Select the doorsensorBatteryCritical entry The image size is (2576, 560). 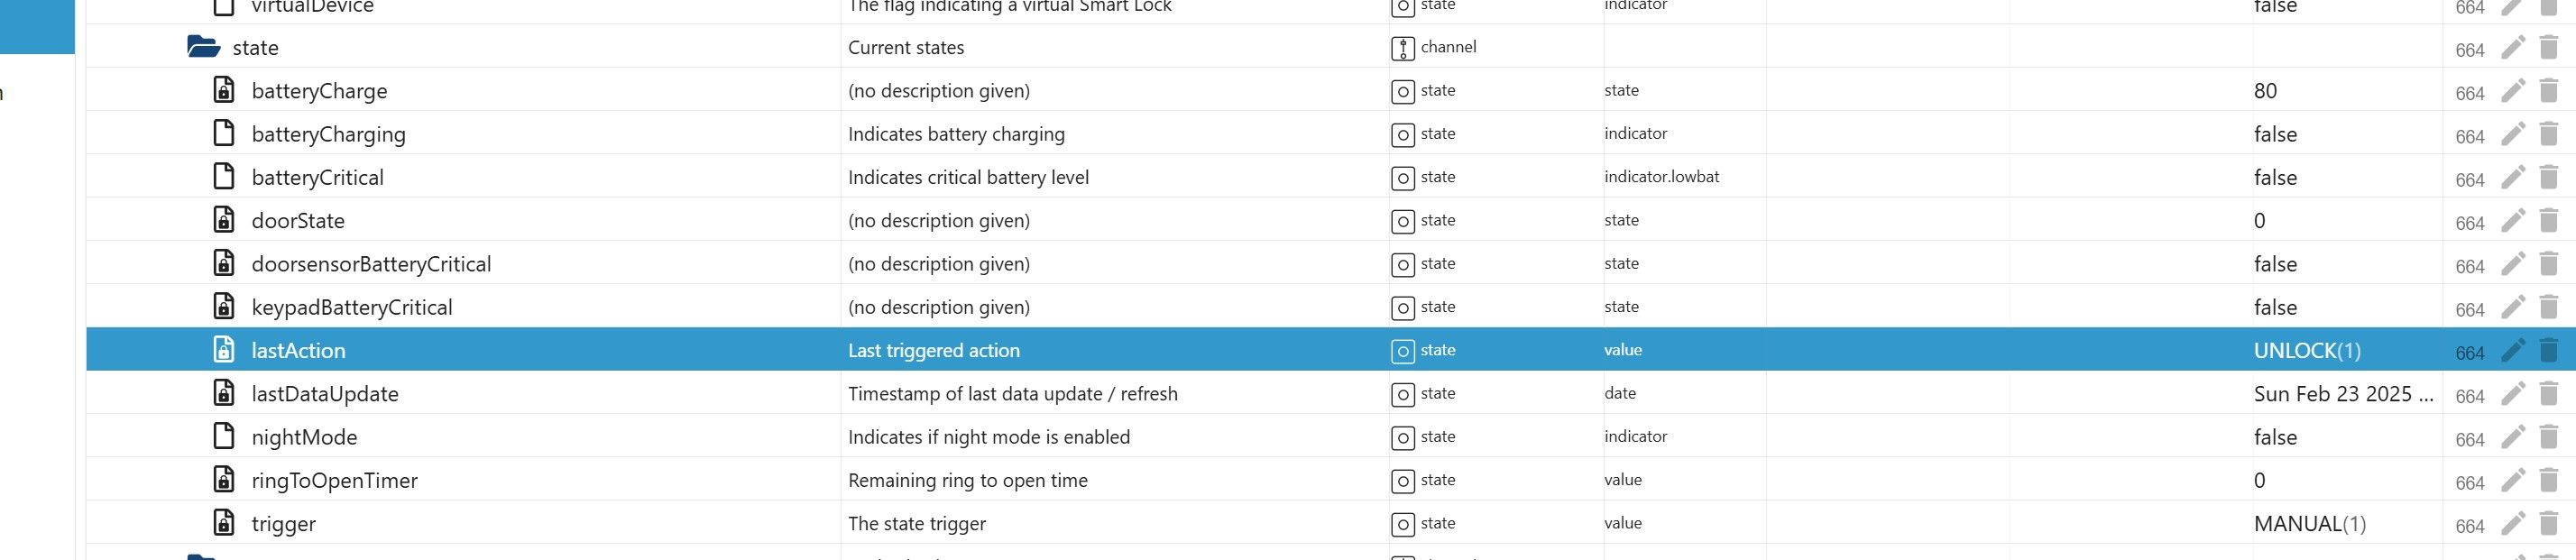coord(371,264)
